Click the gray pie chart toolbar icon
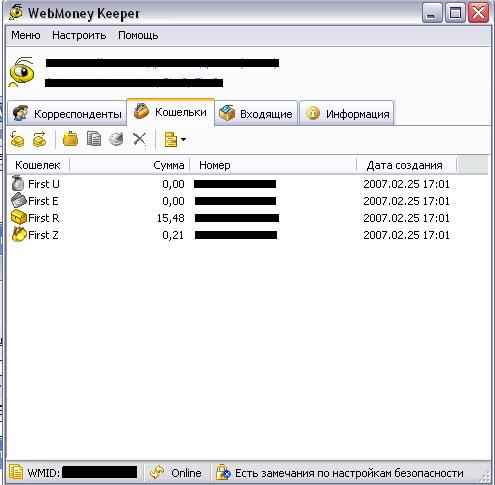This screenshot has width=495, height=485. (116, 139)
